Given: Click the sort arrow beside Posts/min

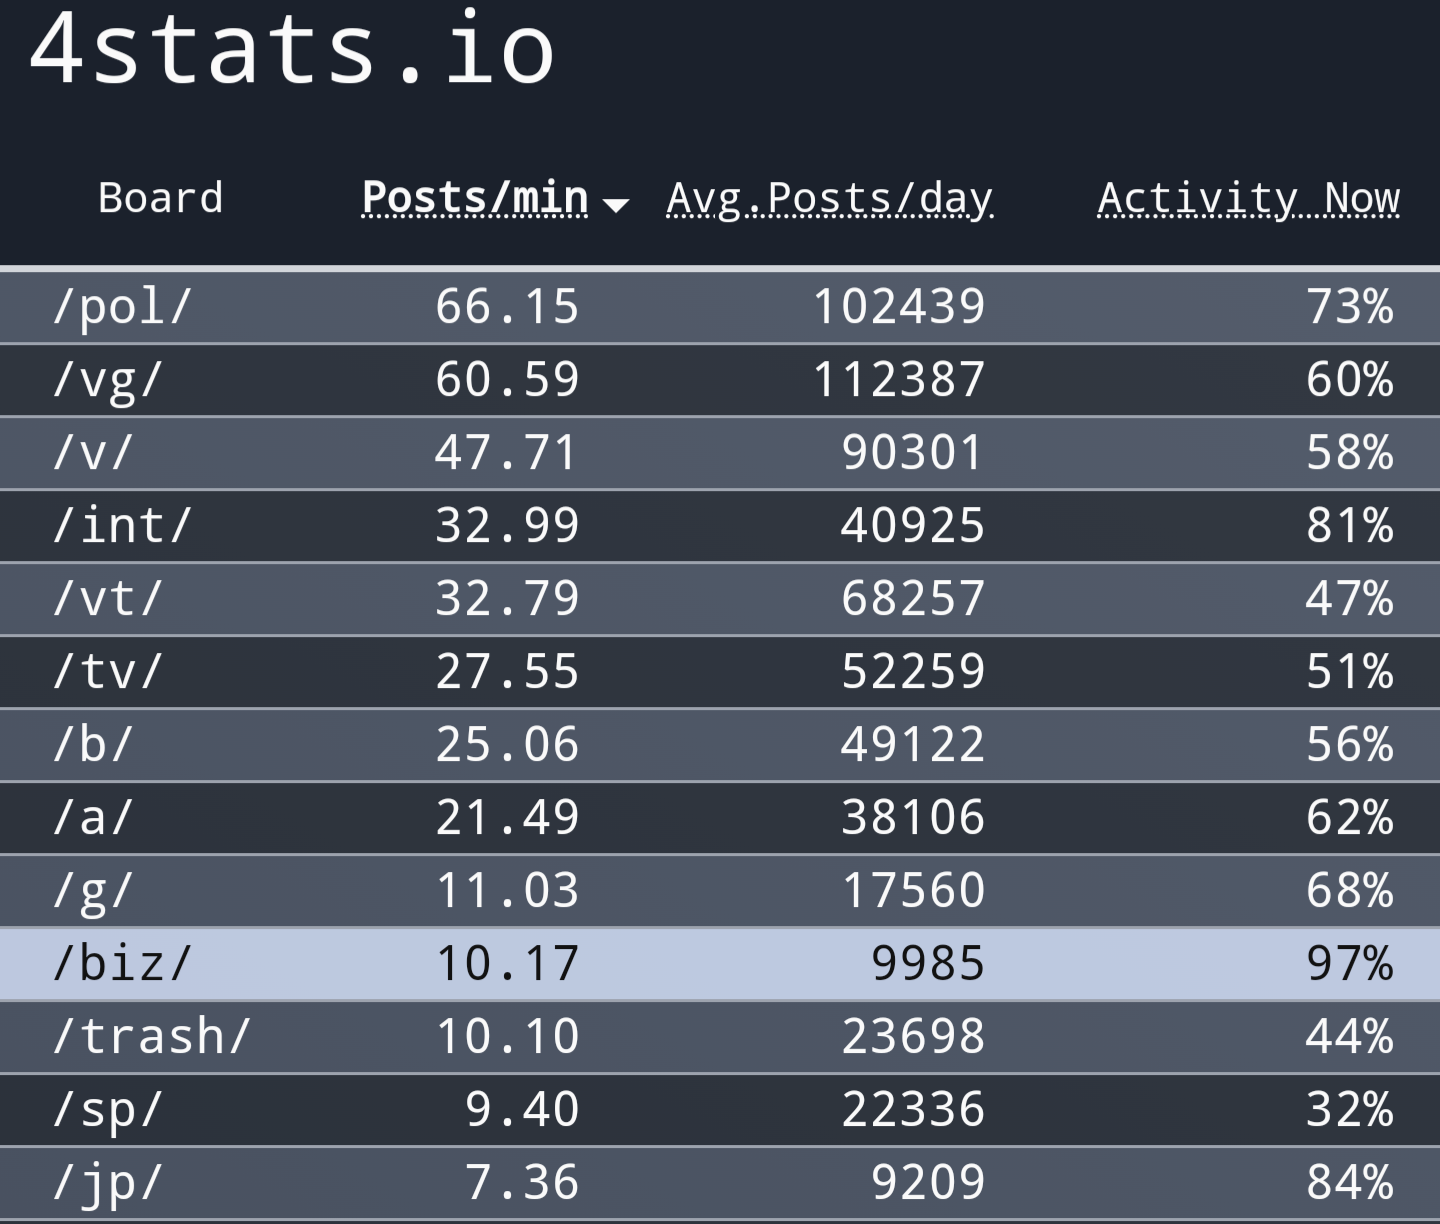Looking at the screenshot, I should point(616,205).
